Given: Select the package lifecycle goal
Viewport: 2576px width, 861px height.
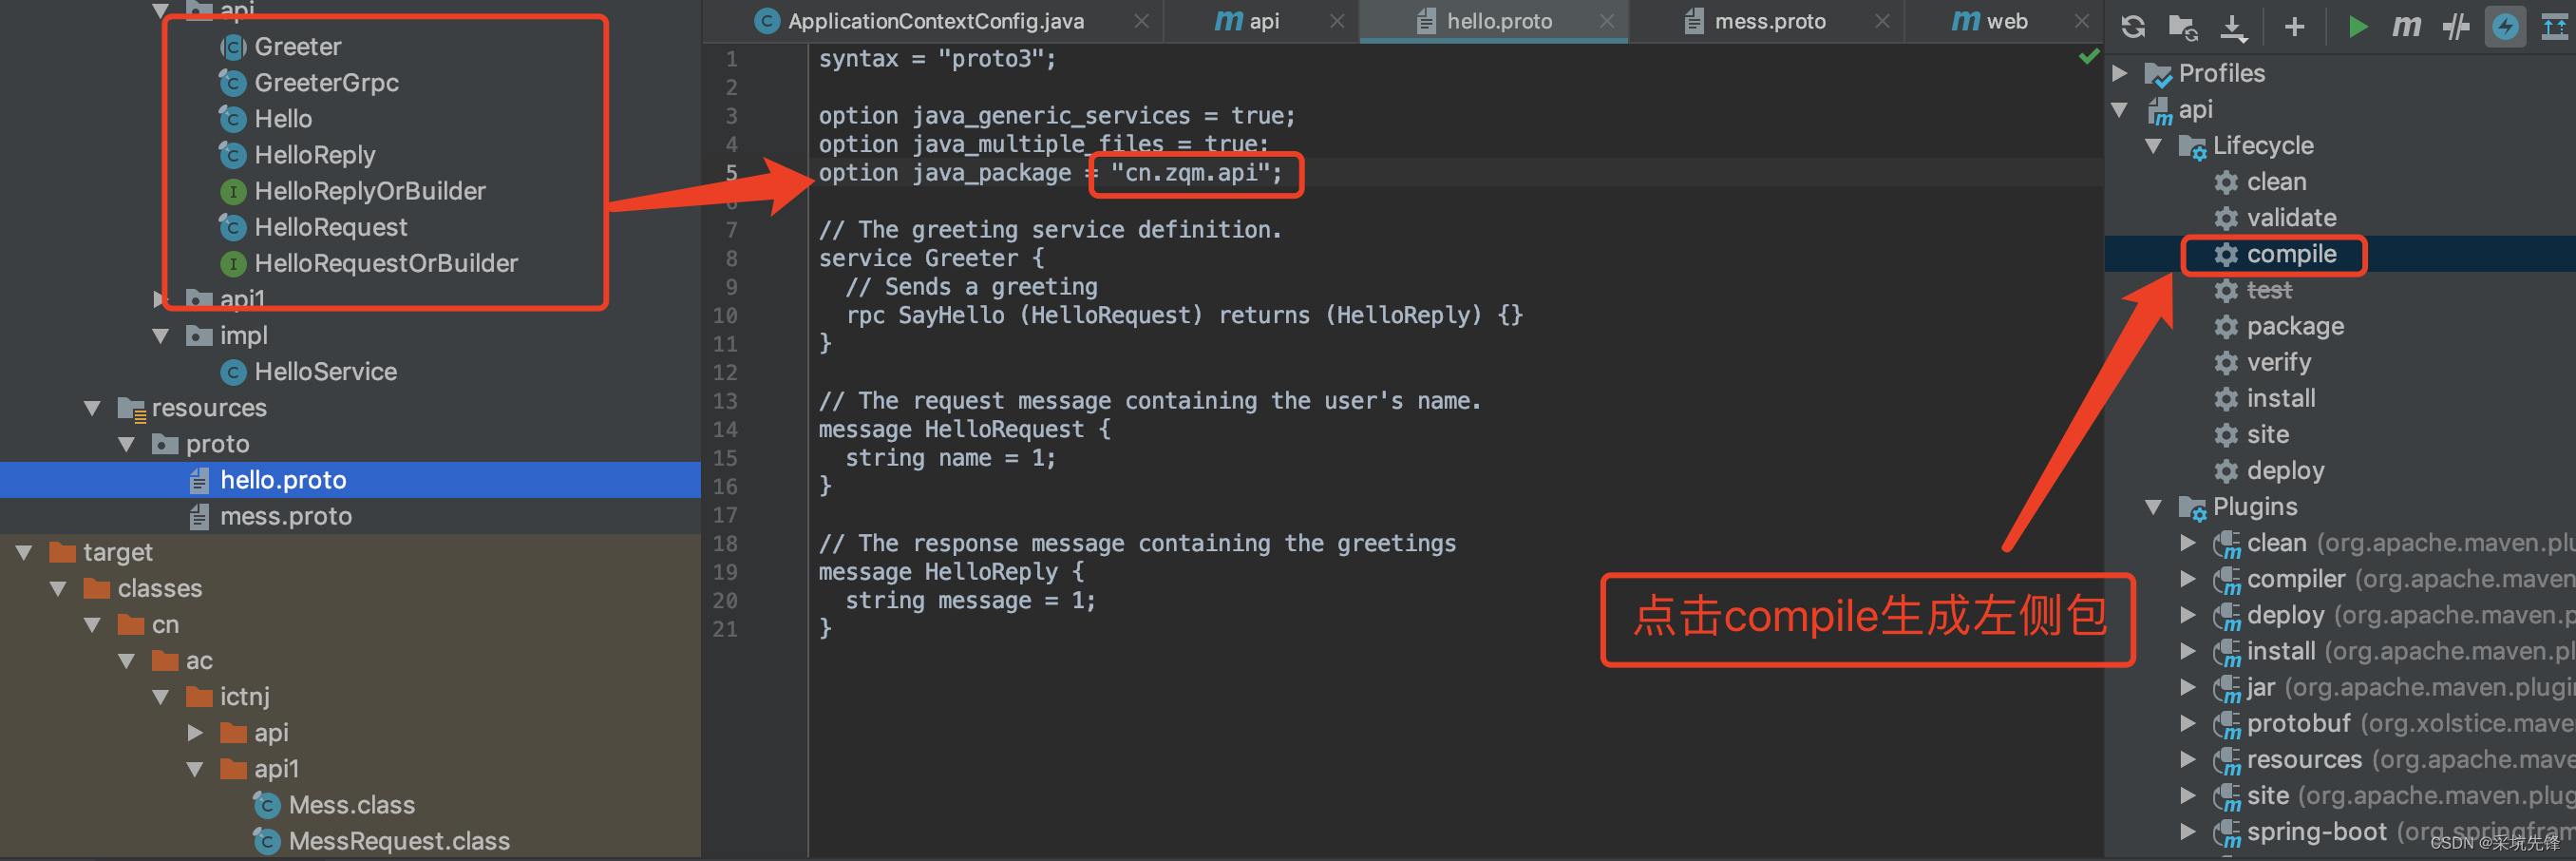Looking at the screenshot, I should point(2295,326).
